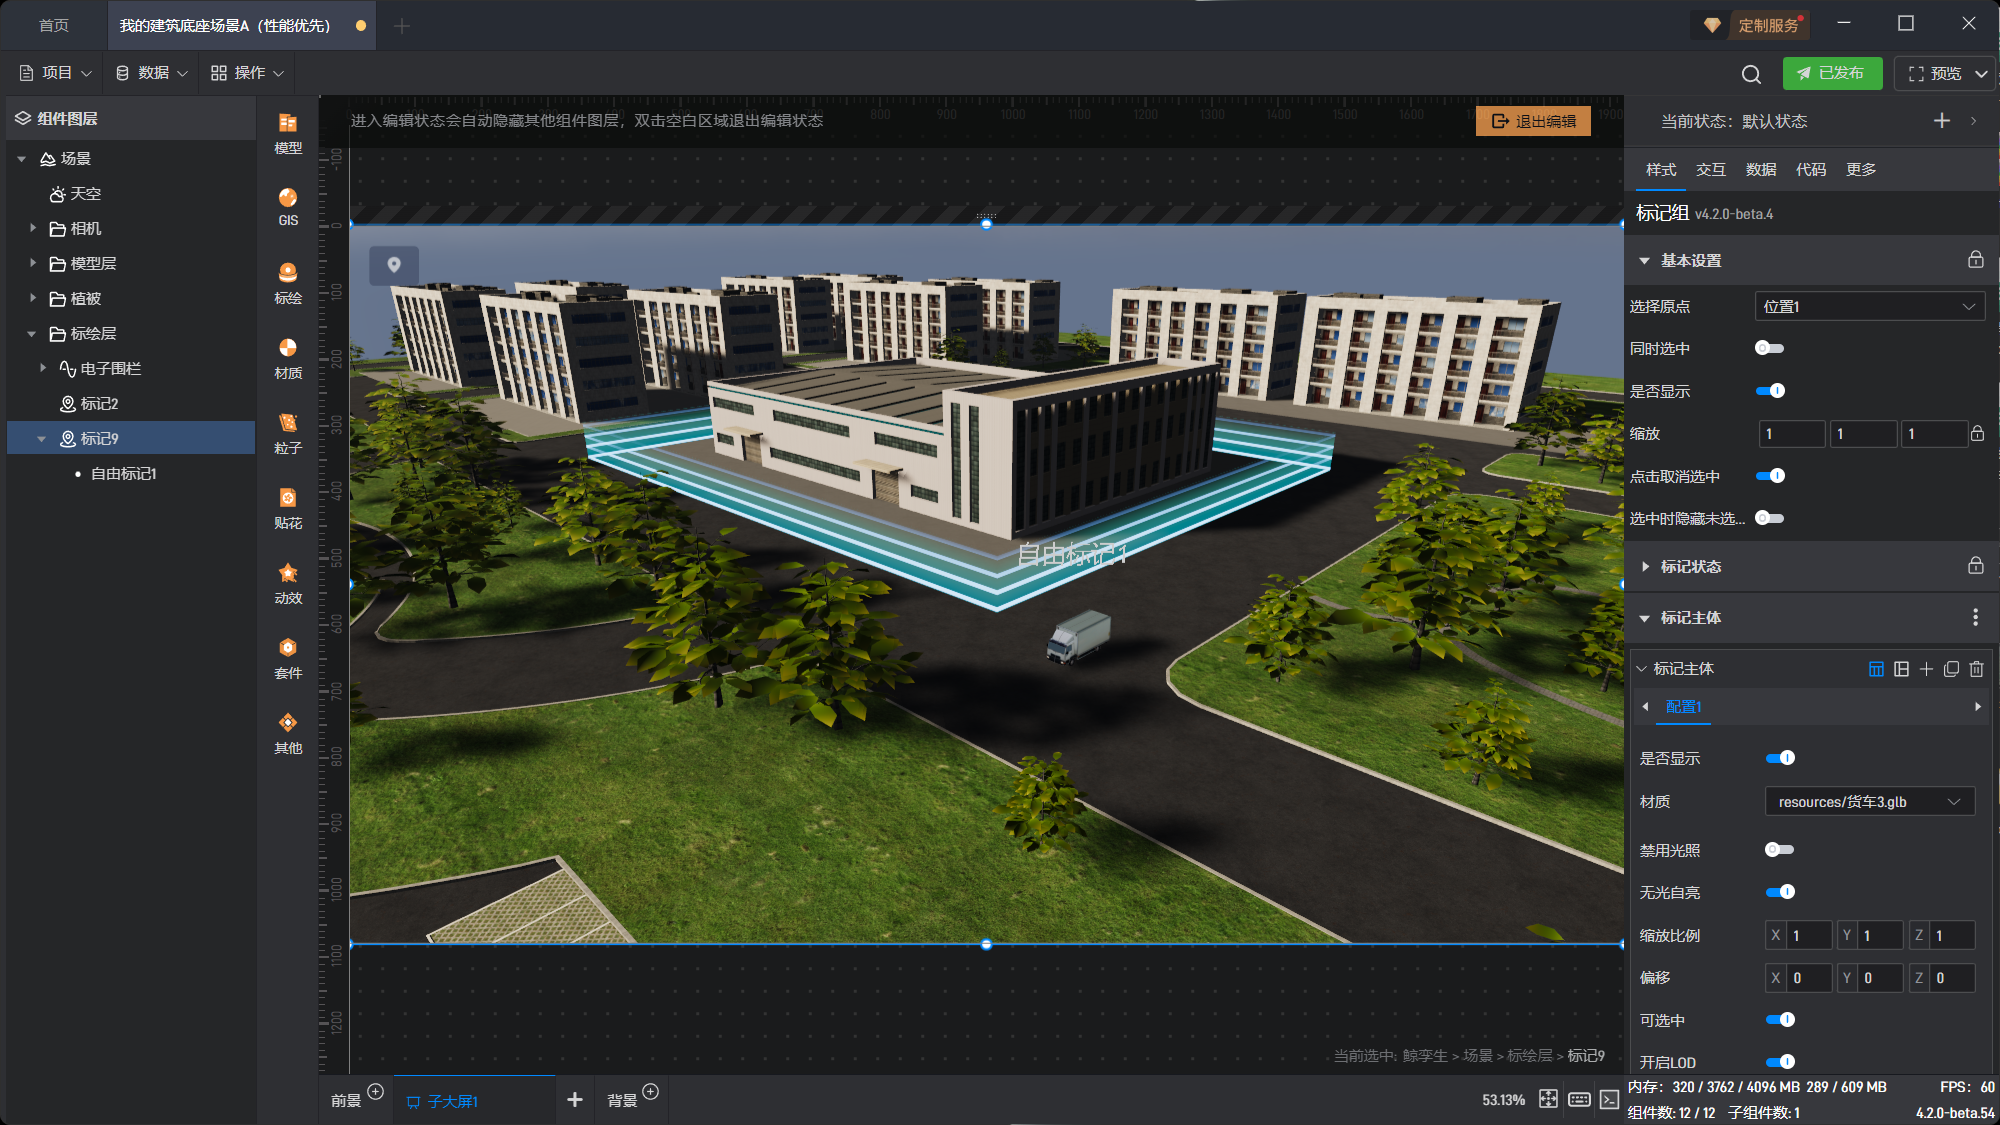Toggle the 同时选中 switch

point(1769,348)
